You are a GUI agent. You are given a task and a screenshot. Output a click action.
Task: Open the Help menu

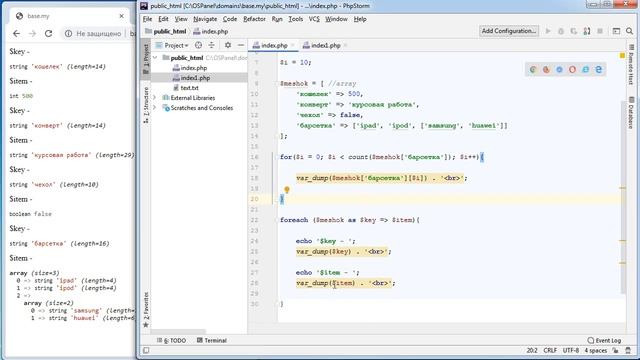pos(360,19)
